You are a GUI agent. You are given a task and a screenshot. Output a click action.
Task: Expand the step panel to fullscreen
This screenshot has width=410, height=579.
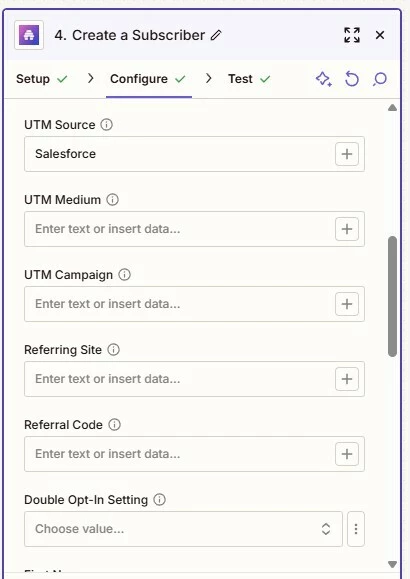click(x=352, y=35)
